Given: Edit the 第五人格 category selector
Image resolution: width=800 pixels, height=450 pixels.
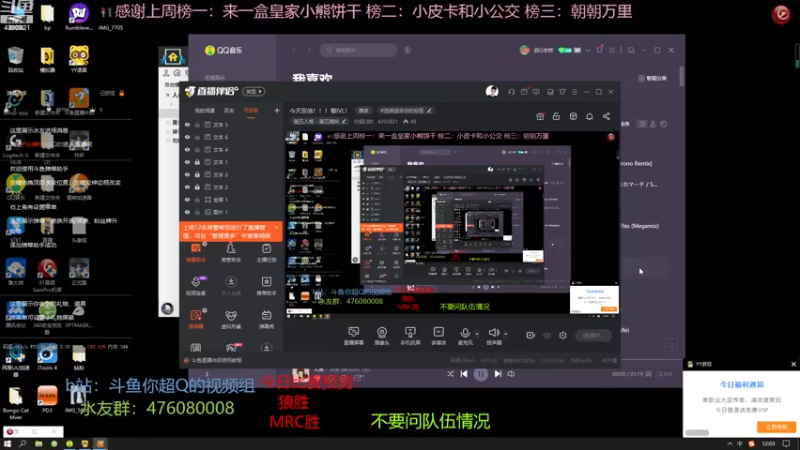Looking at the screenshot, I should (319, 121).
